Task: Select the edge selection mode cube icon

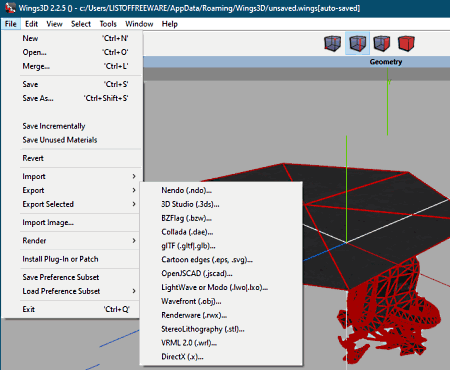Action: 357,44
